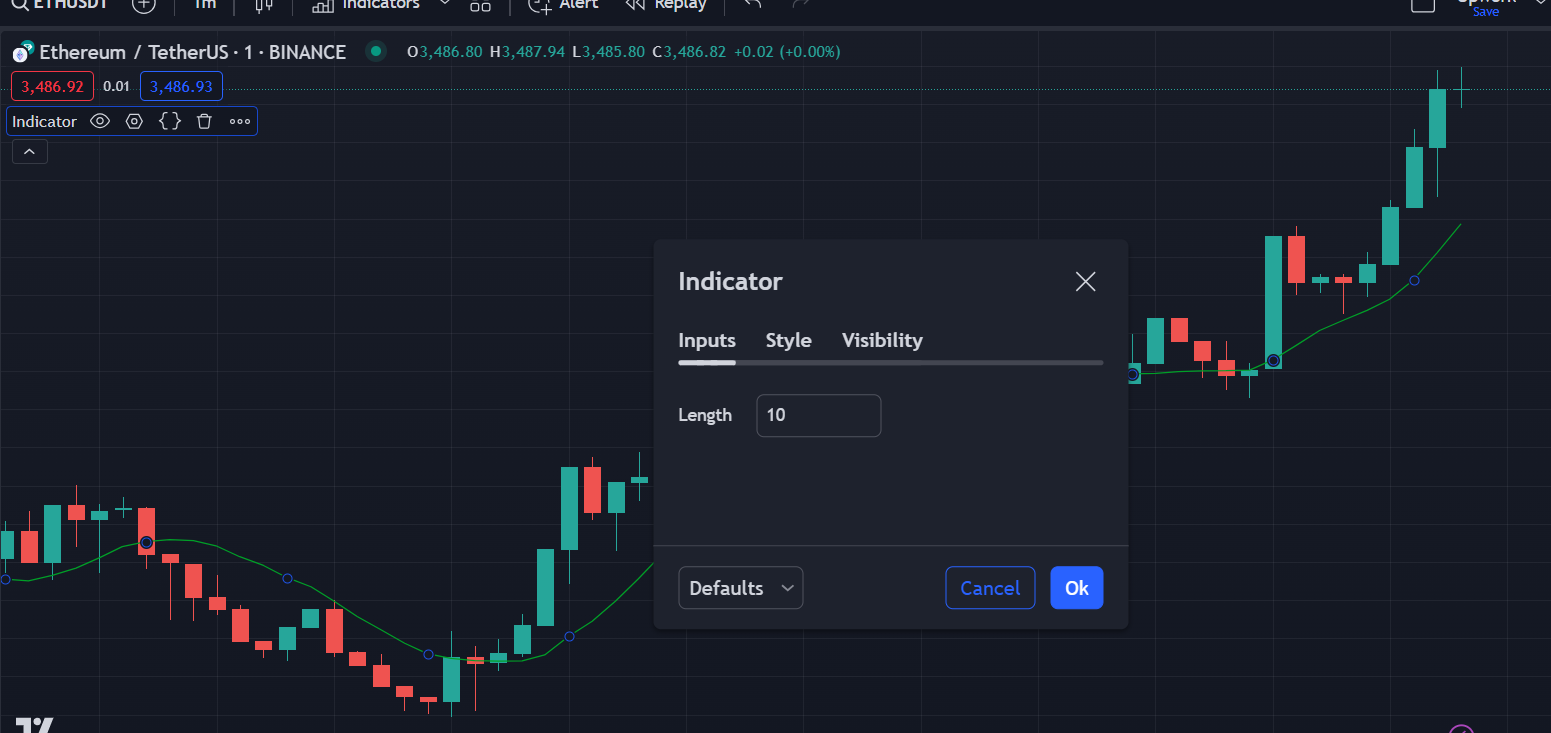The width and height of the screenshot is (1551, 733).
Task: Create a new Alert
Action: pos(563,6)
